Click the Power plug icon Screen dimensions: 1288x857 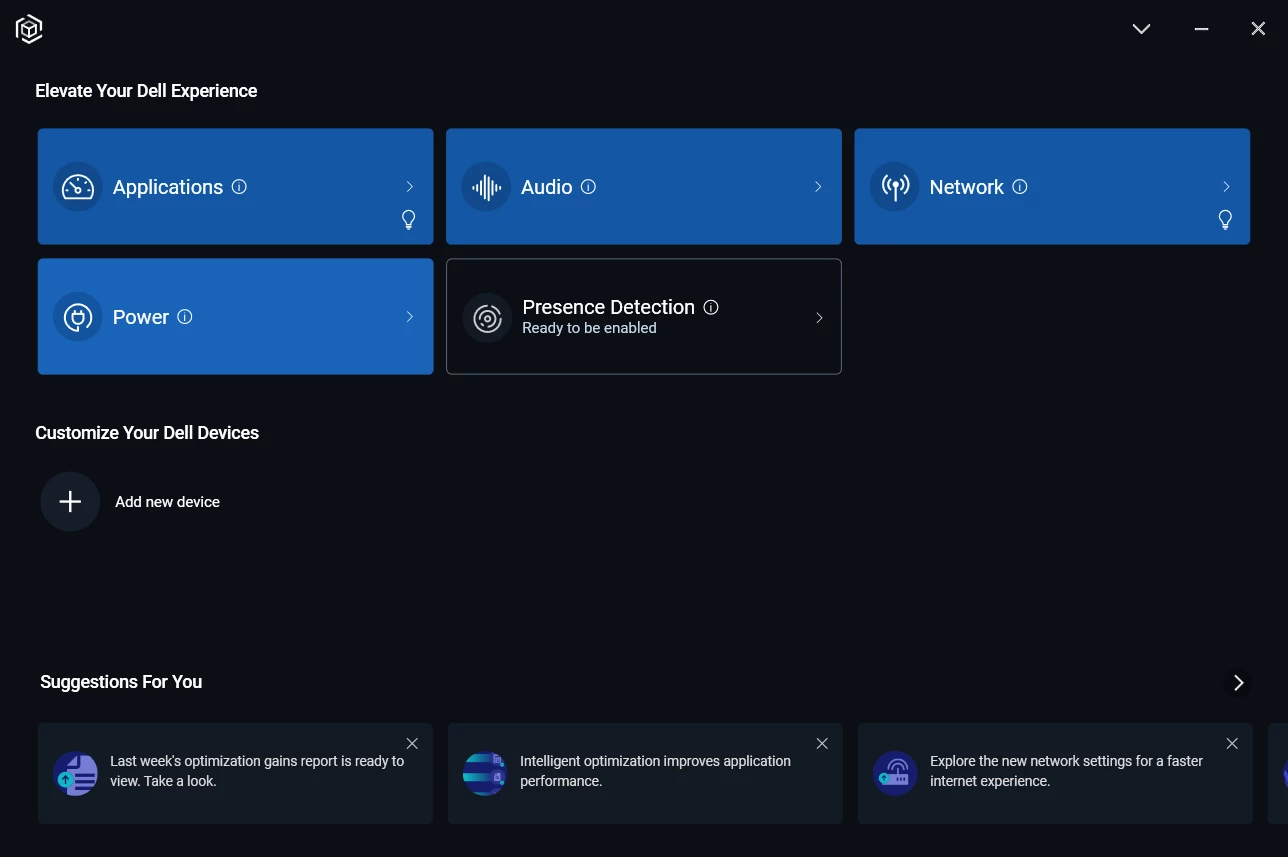point(78,317)
